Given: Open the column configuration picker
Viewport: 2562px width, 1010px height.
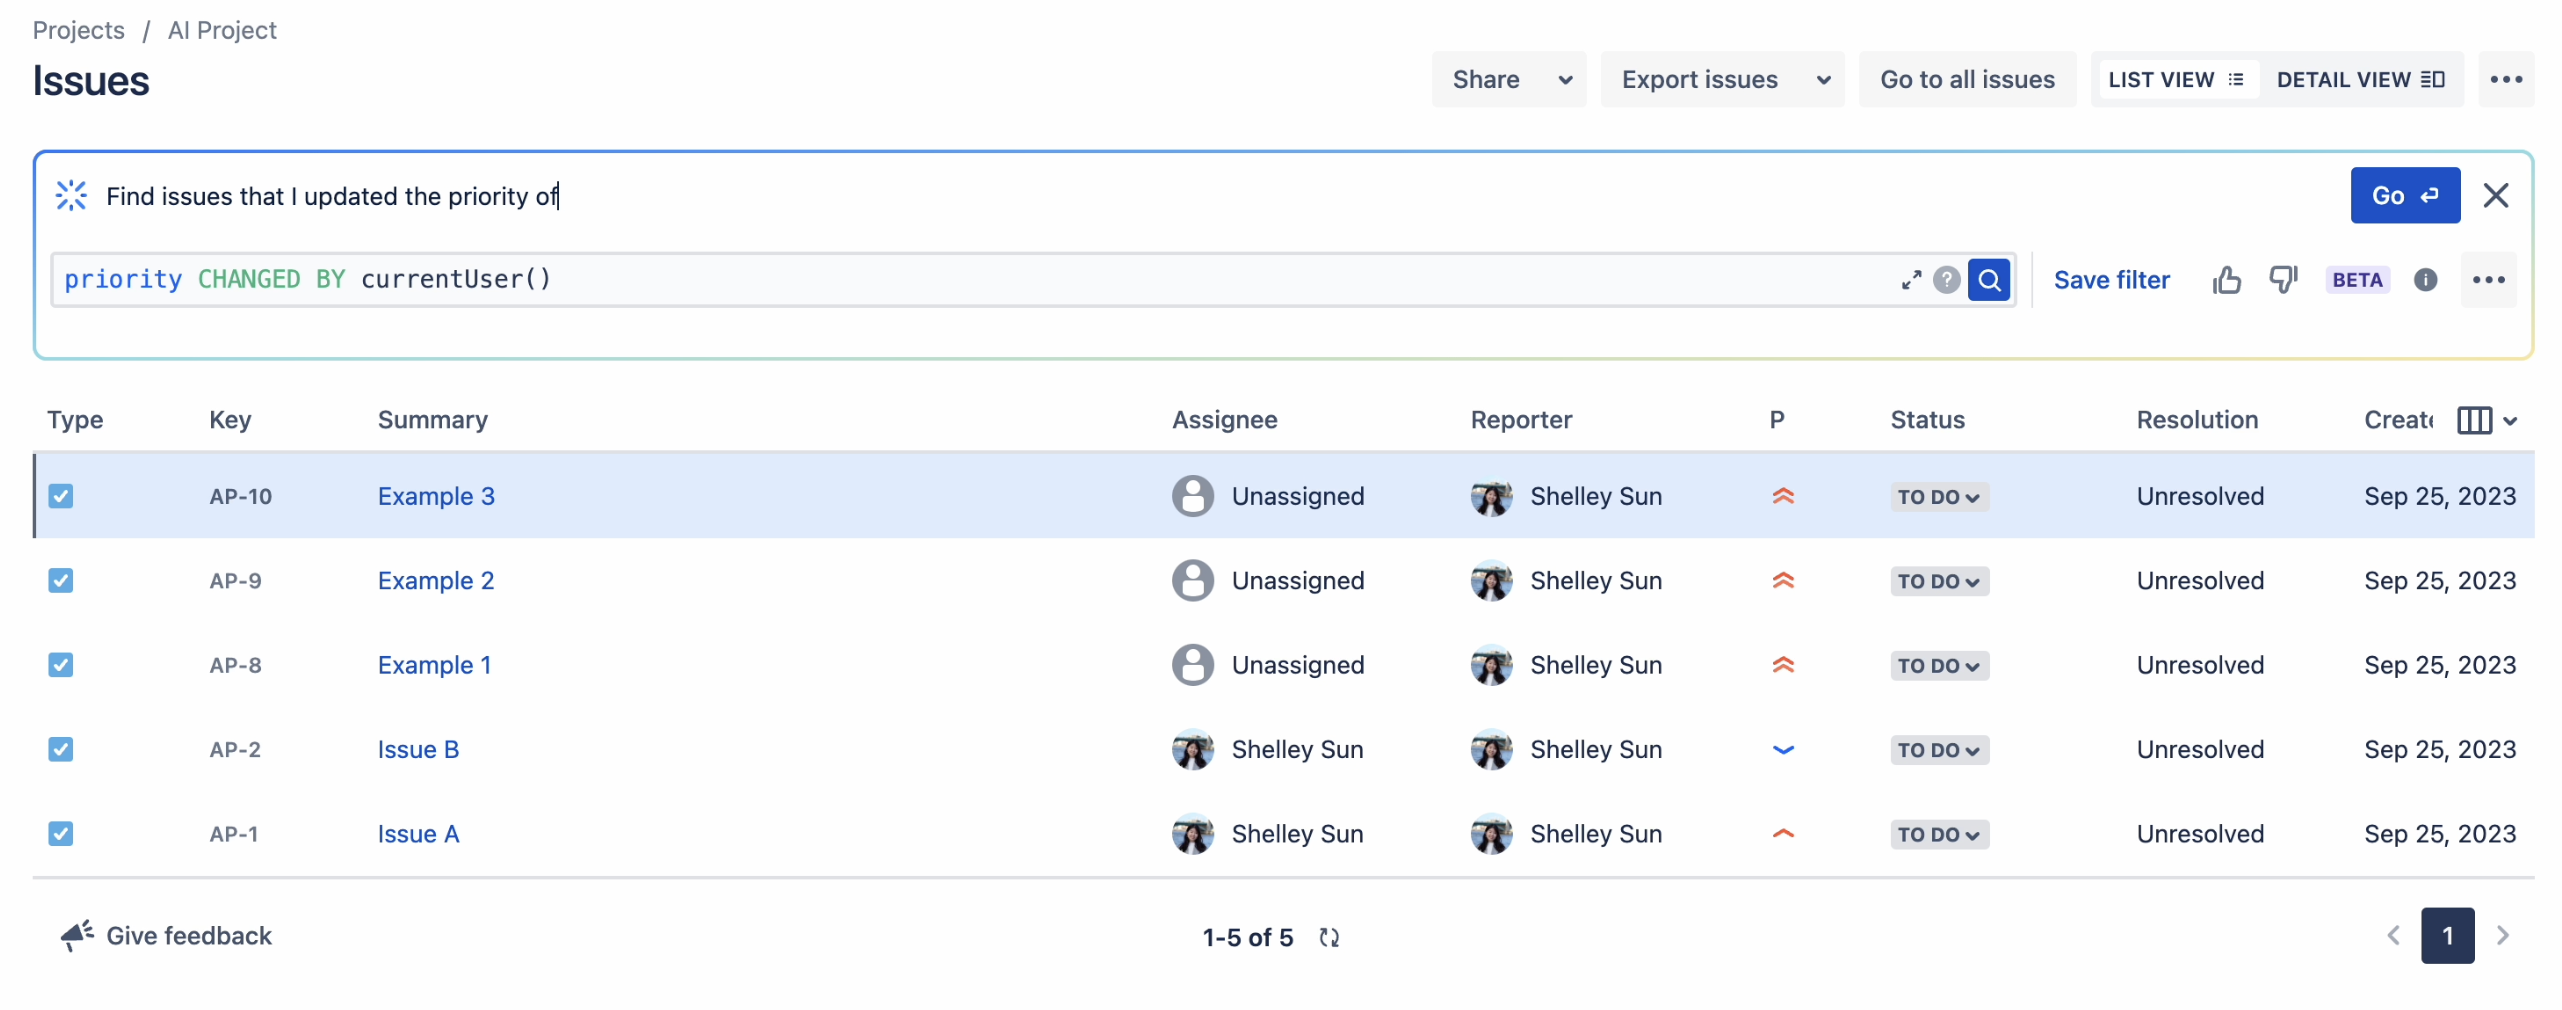Looking at the screenshot, I should tap(2484, 420).
